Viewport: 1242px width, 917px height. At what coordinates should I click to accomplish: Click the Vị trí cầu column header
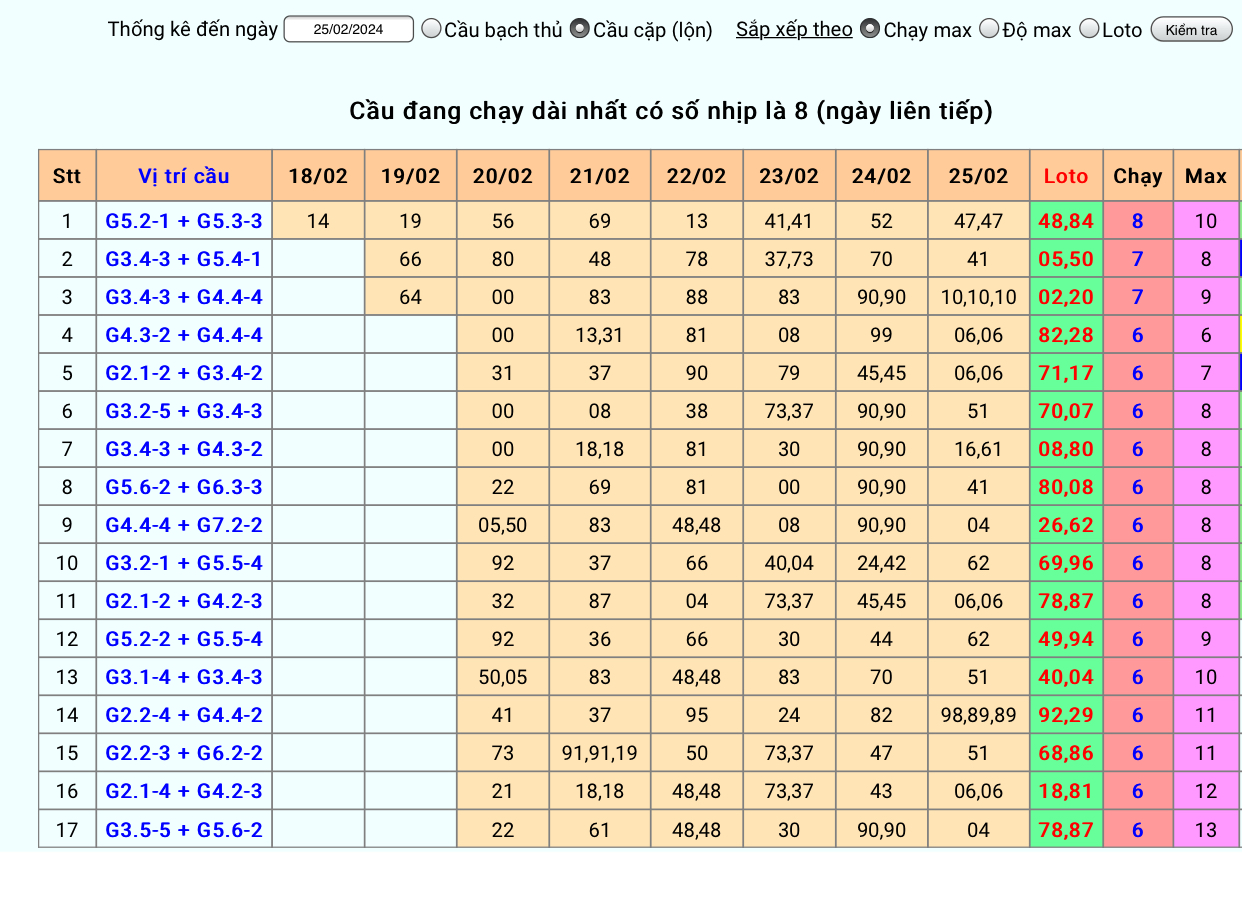pos(184,176)
